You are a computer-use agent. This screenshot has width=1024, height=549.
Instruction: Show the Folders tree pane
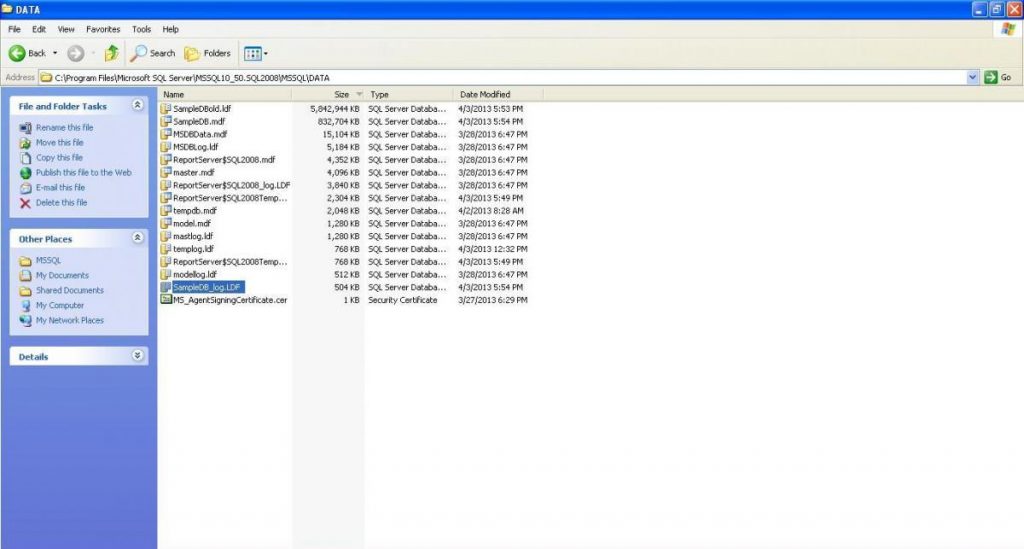(x=207, y=54)
